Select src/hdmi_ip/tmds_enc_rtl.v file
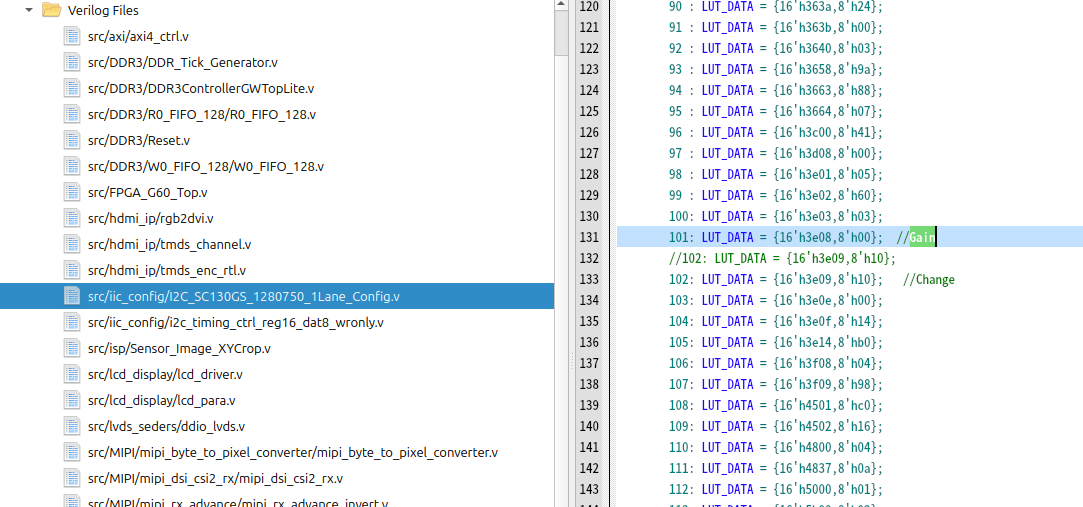This screenshot has width=1083, height=507. (166, 270)
